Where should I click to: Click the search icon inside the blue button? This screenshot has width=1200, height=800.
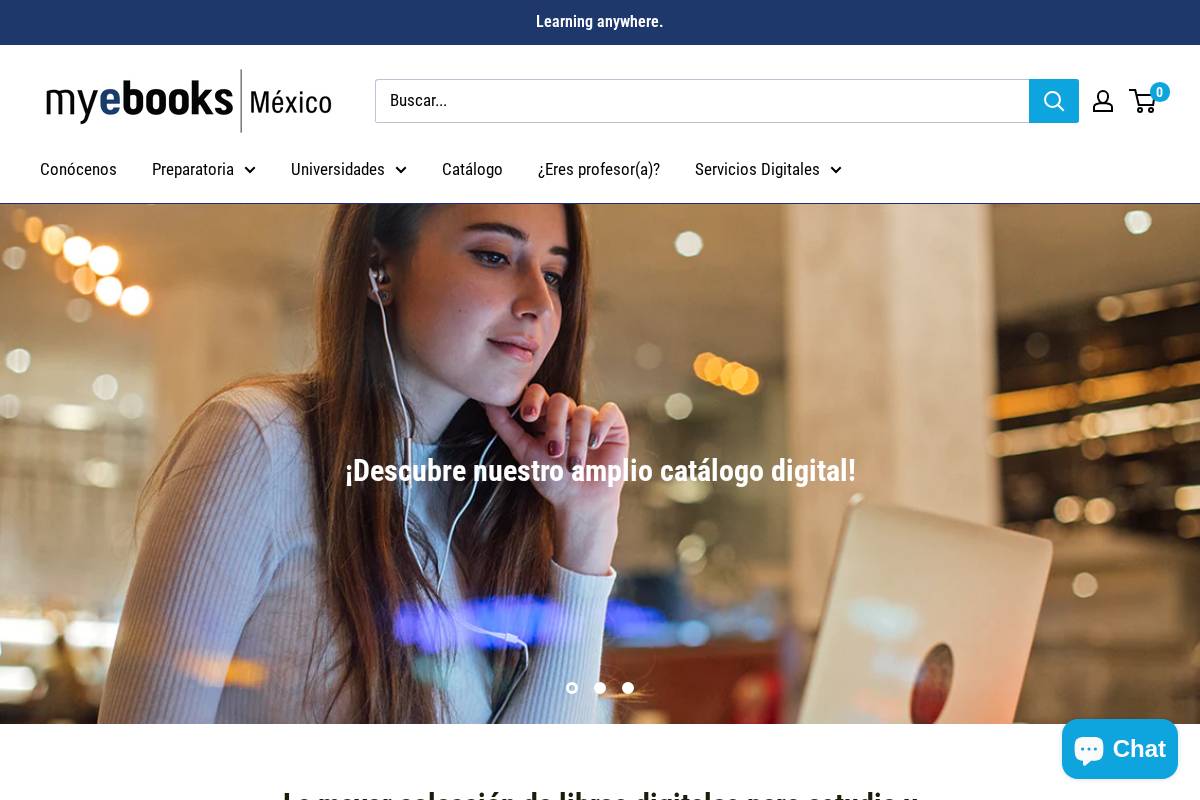(1053, 101)
